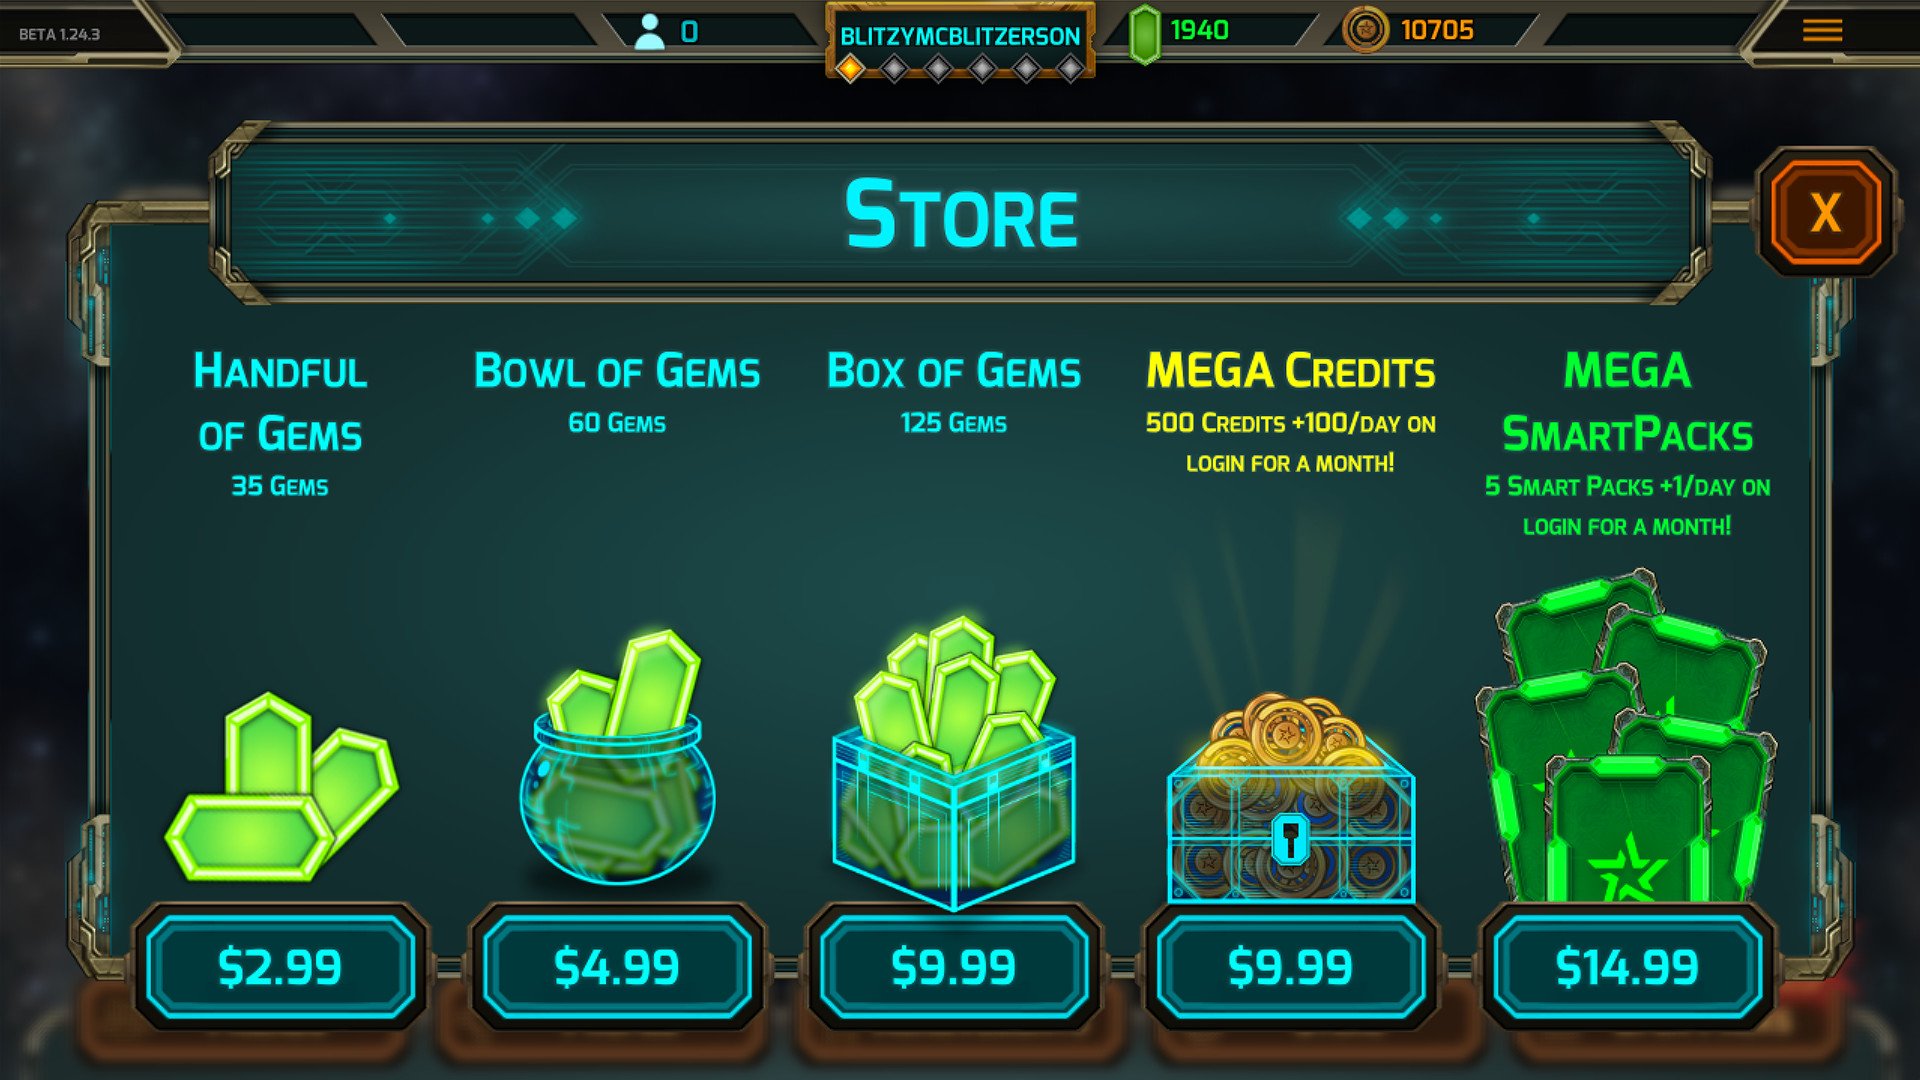Open the hamburger menu icon
This screenshot has height=1080, width=1920.
pos(1822,31)
